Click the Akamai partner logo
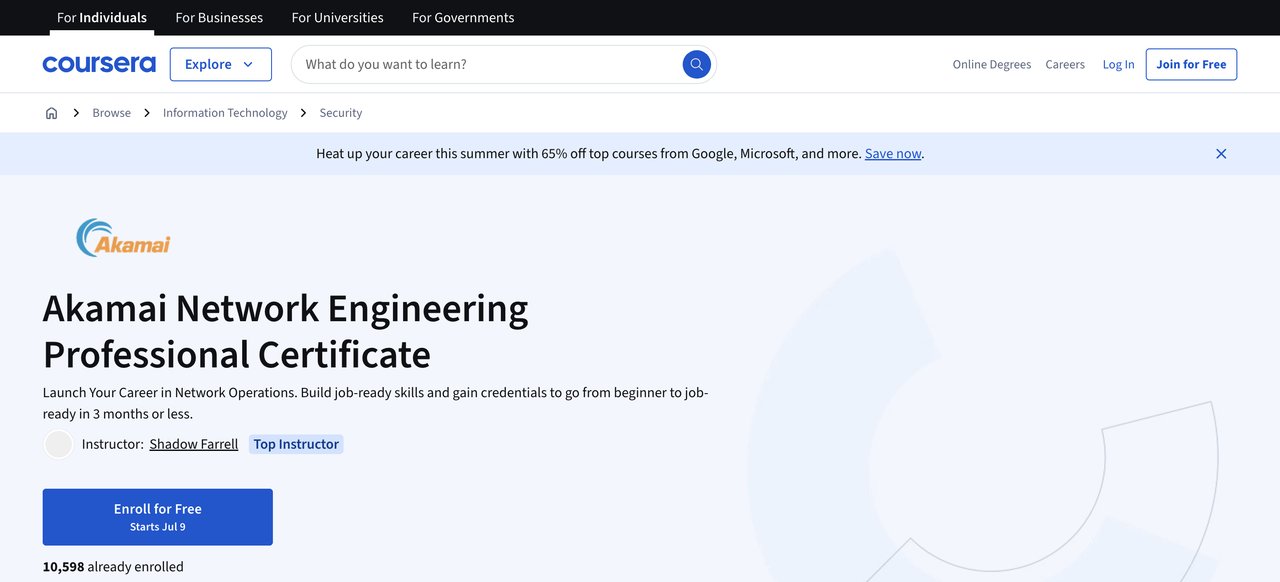The width and height of the screenshot is (1280, 582). pyautogui.click(x=124, y=238)
